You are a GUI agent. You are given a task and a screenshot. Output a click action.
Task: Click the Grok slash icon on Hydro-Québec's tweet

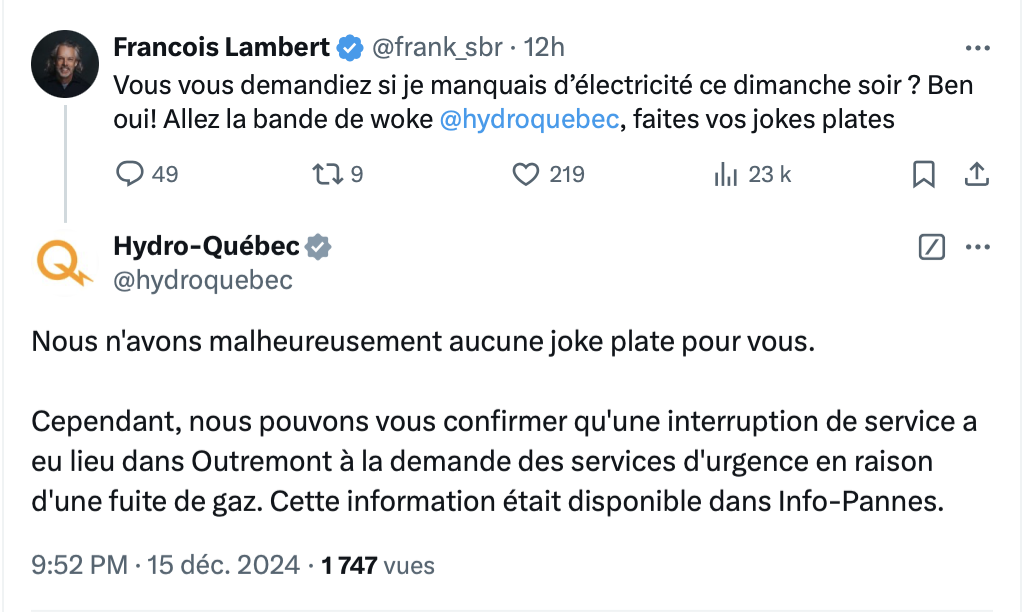pyautogui.click(x=931, y=247)
